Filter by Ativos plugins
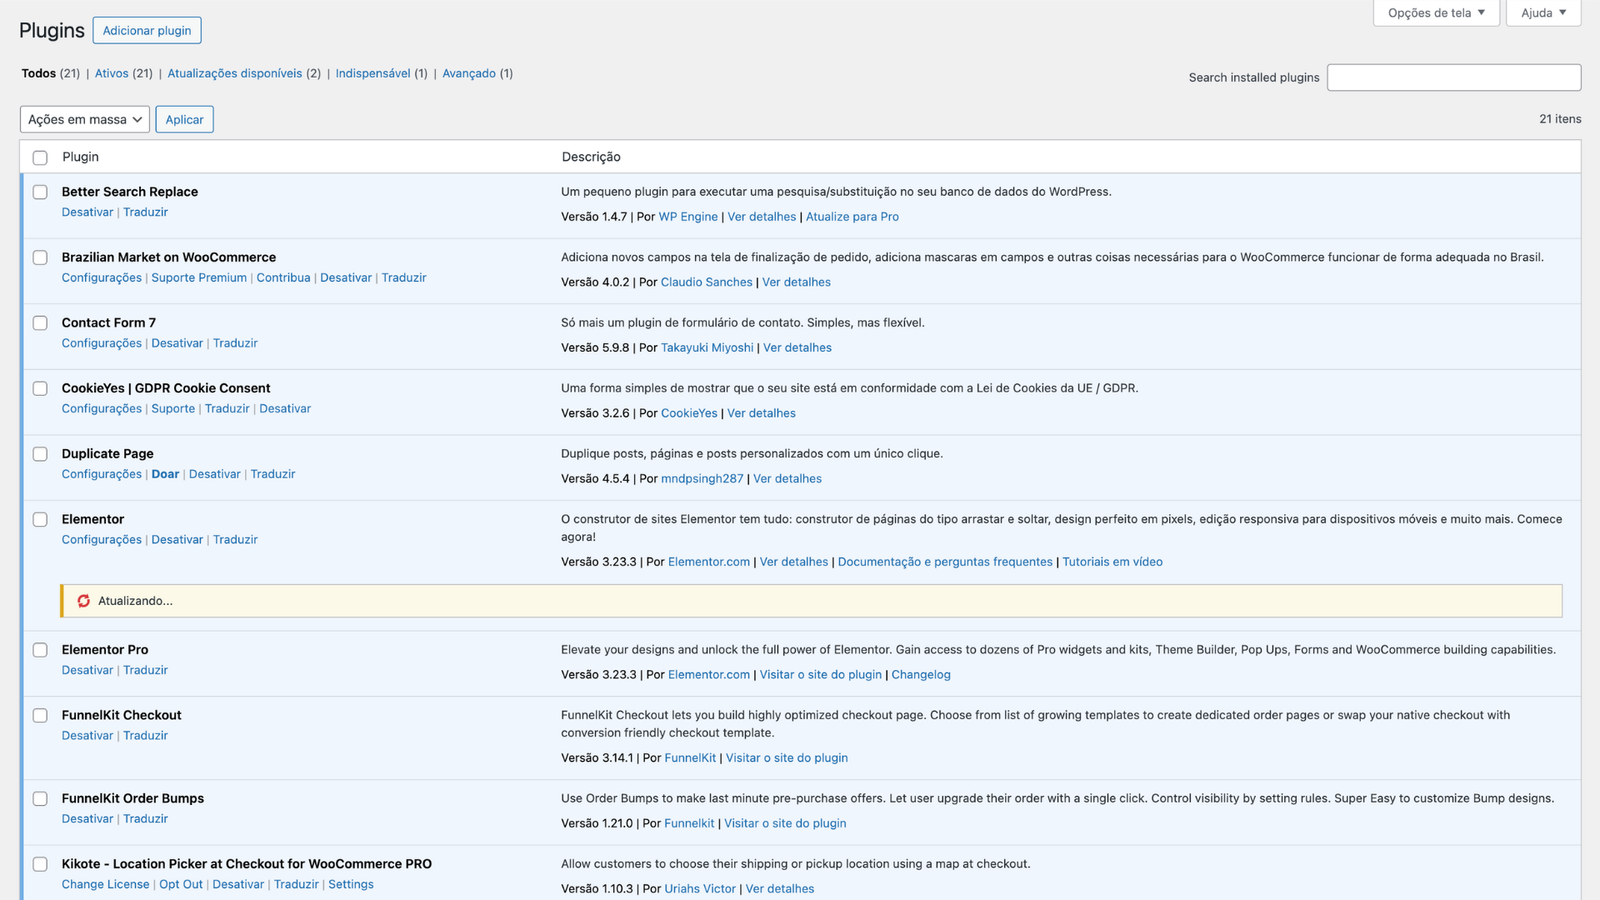 point(111,73)
